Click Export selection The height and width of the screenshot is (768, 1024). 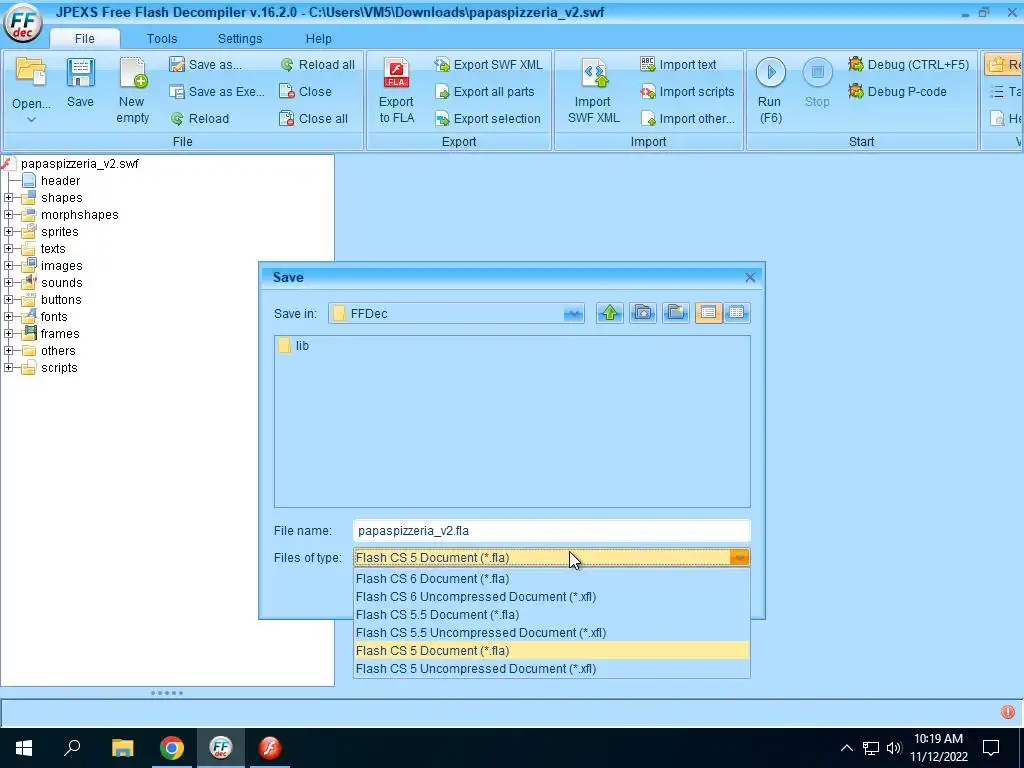pyautogui.click(x=488, y=118)
